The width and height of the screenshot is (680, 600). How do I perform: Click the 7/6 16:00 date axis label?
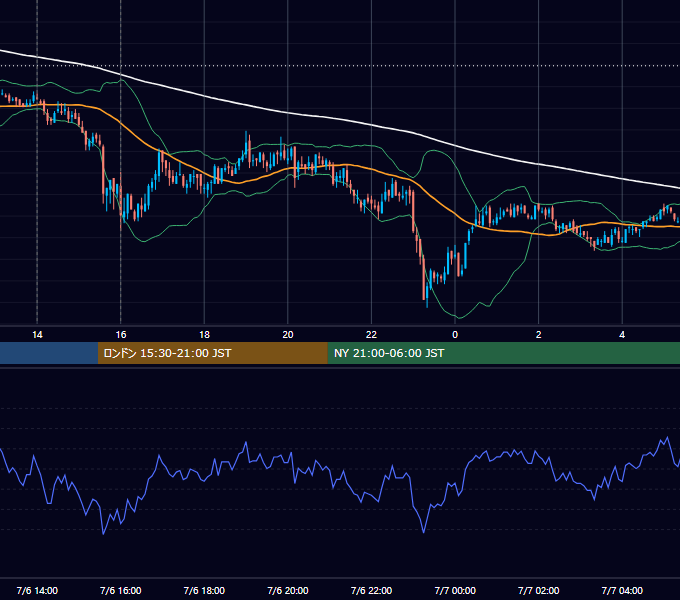click(x=121, y=590)
